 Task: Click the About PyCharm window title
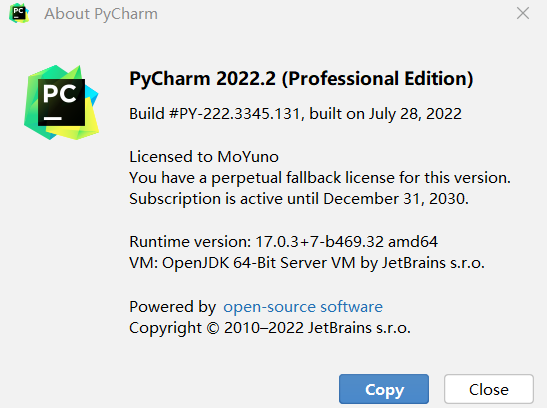click(101, 14)
